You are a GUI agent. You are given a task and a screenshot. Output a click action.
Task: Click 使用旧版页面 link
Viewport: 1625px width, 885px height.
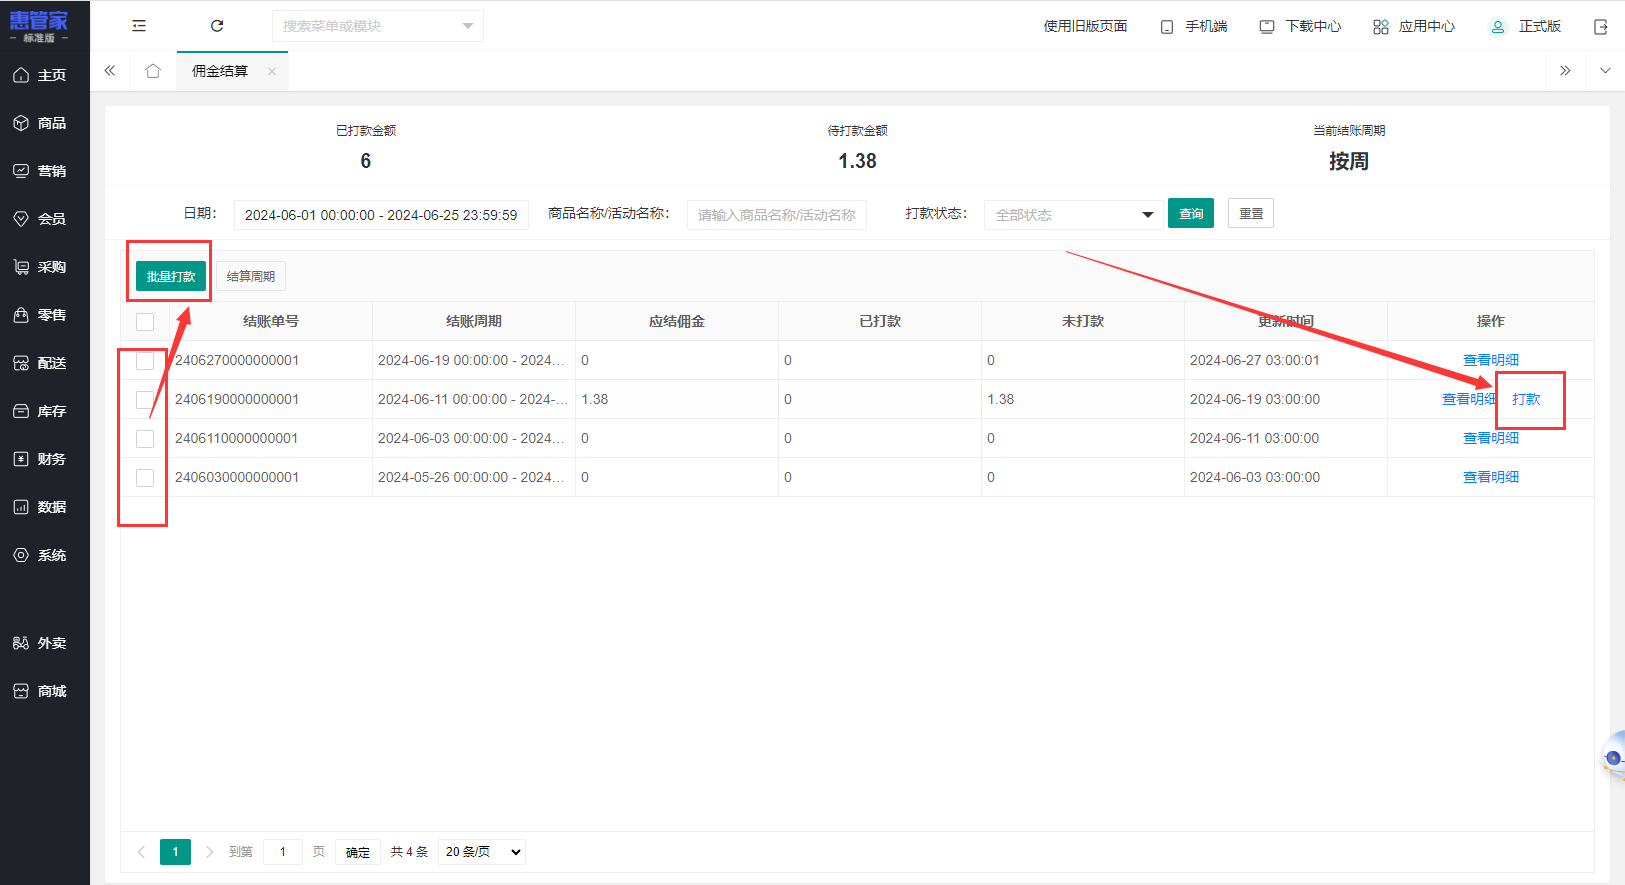(1085, 26)
